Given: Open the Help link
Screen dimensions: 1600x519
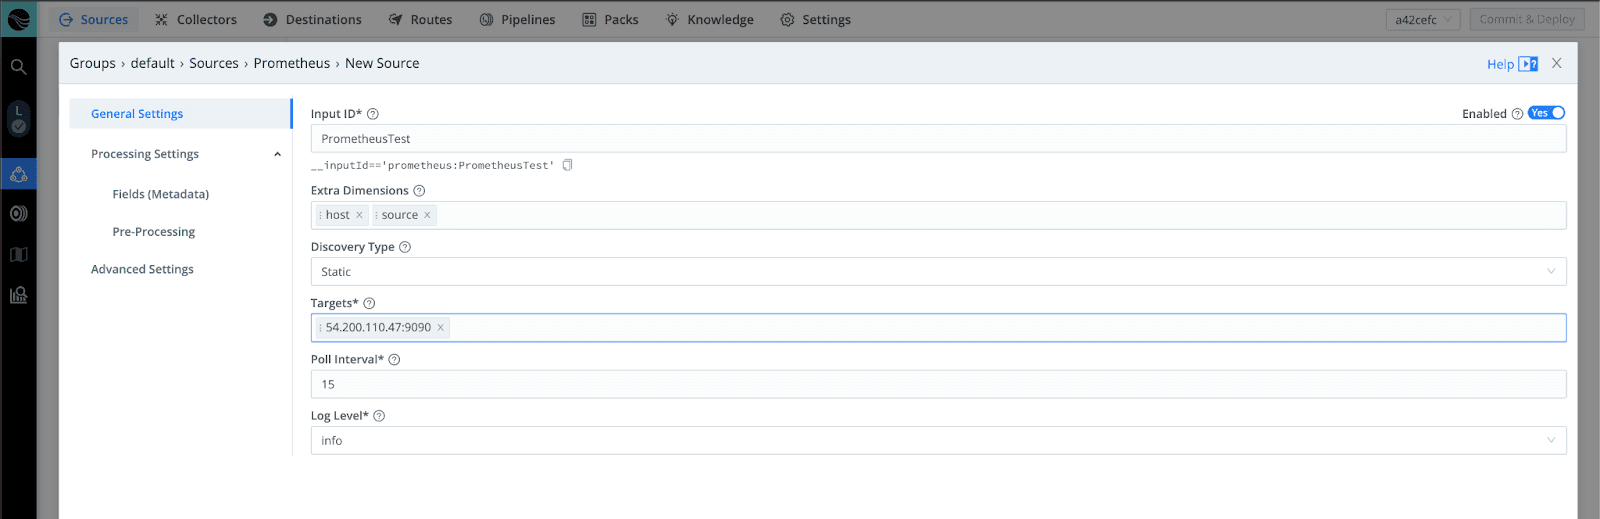Looking at the screenshot, I should point(1500,64).
